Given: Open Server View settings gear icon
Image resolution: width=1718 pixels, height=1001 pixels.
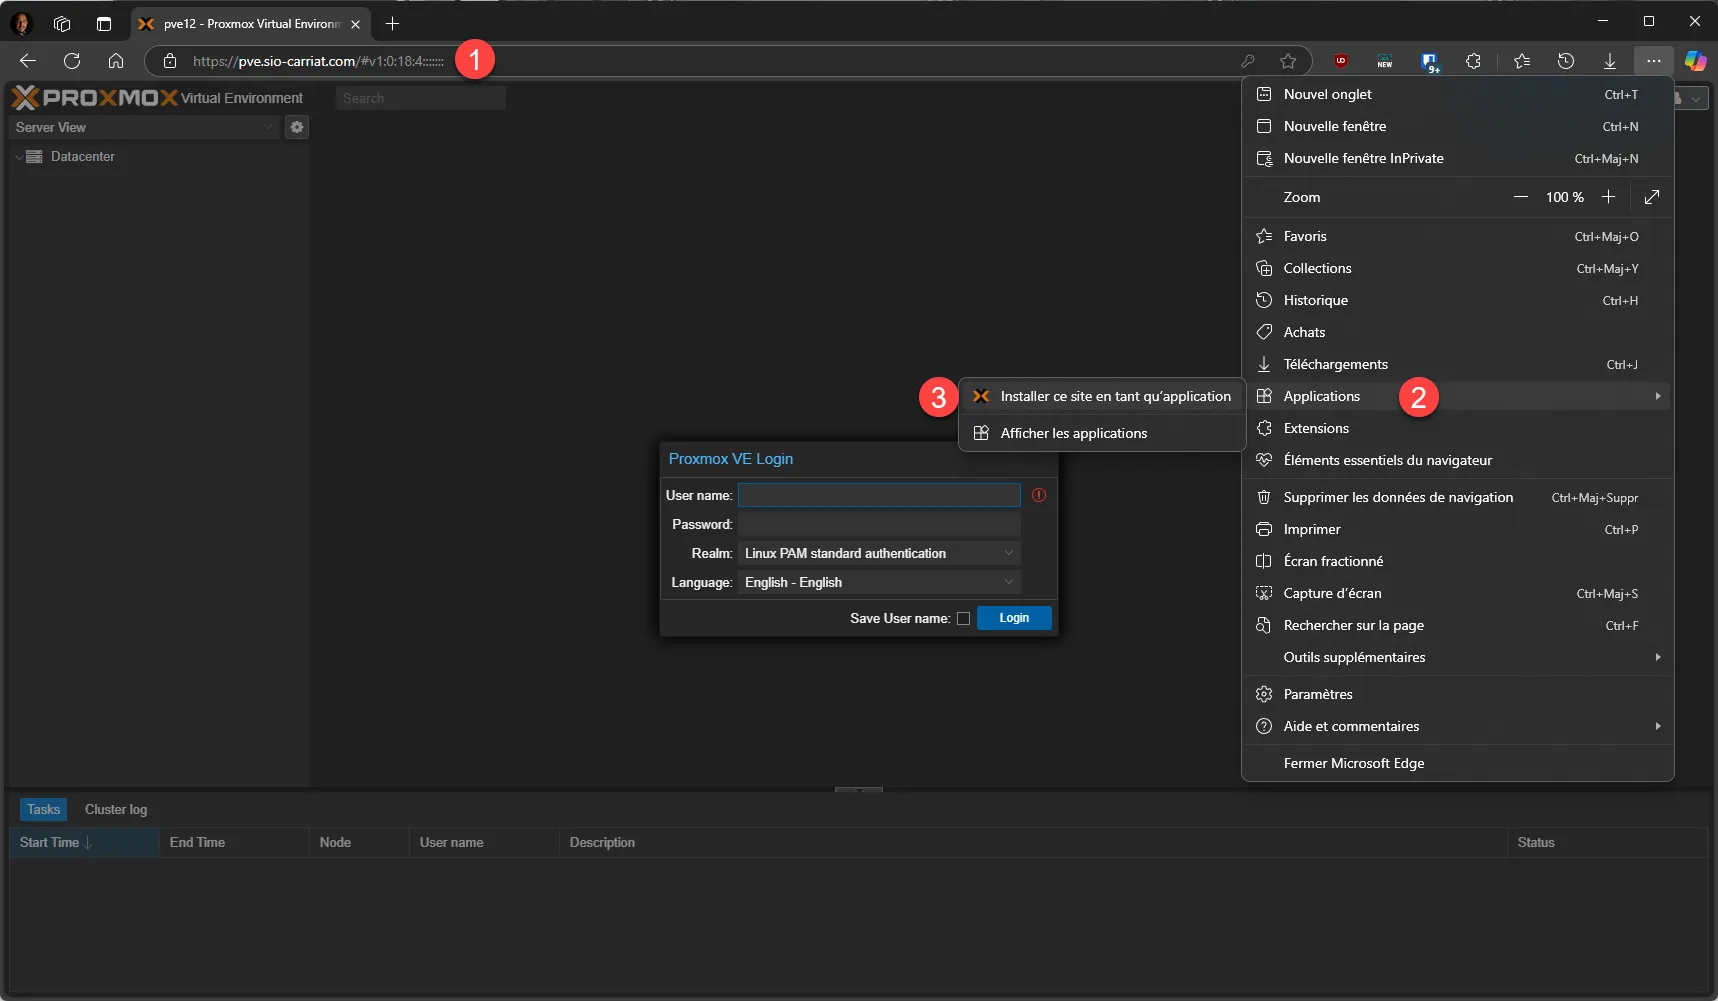Looking at the screenshot, I should coord(297,127).
